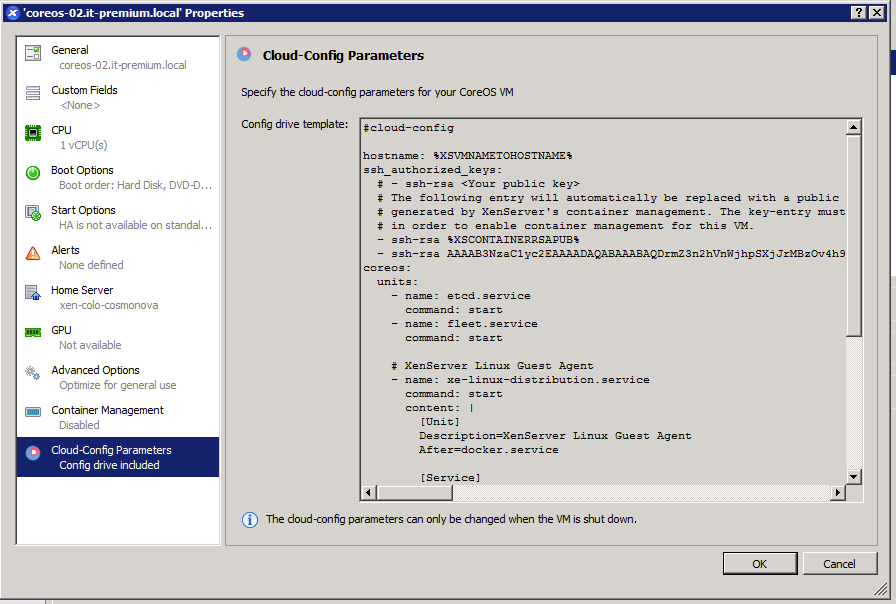Click the horizontal scroll right arrow
The height and width of the screenshot is (604, 896).
click(838, 492)
